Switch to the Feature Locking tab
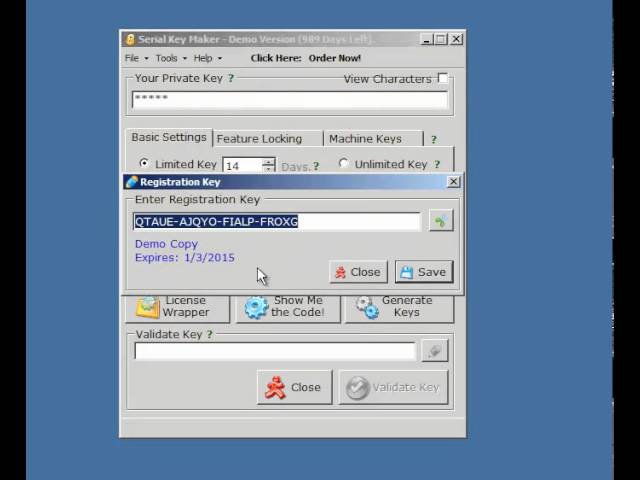 [x=267, y=139]
